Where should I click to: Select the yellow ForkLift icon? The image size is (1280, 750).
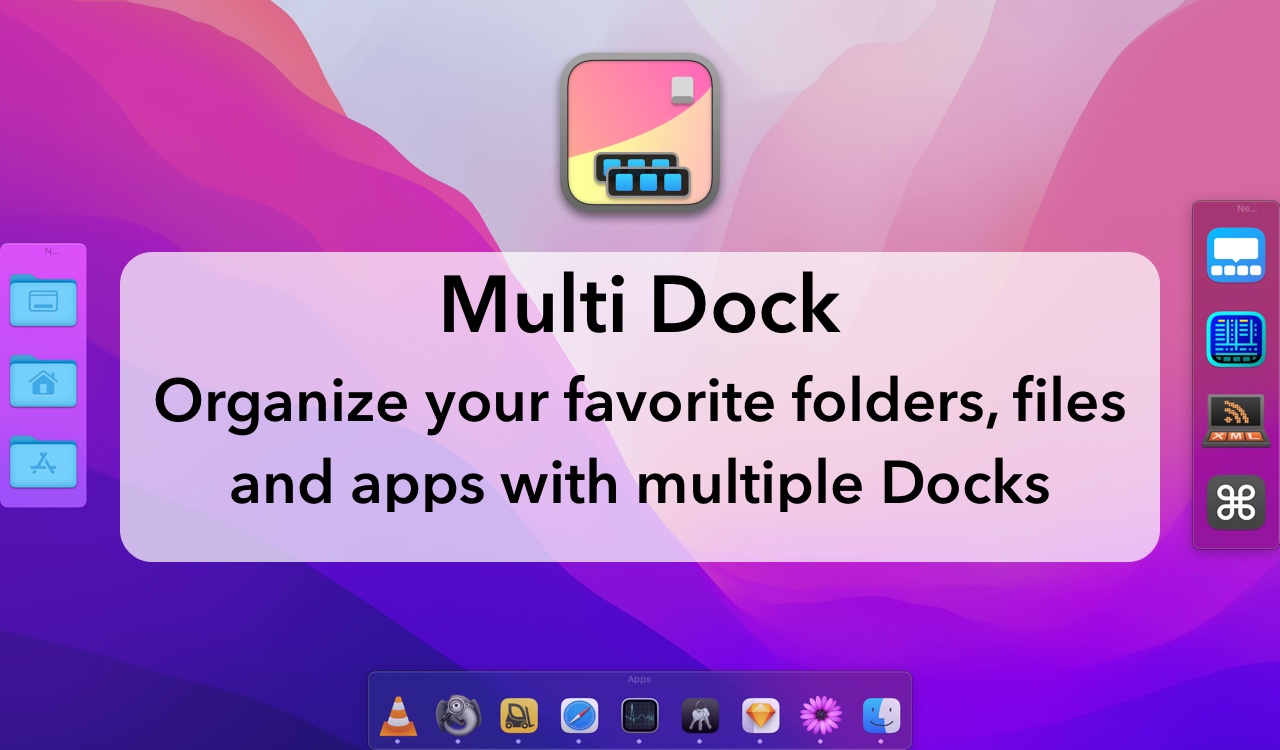click(519, 716)
